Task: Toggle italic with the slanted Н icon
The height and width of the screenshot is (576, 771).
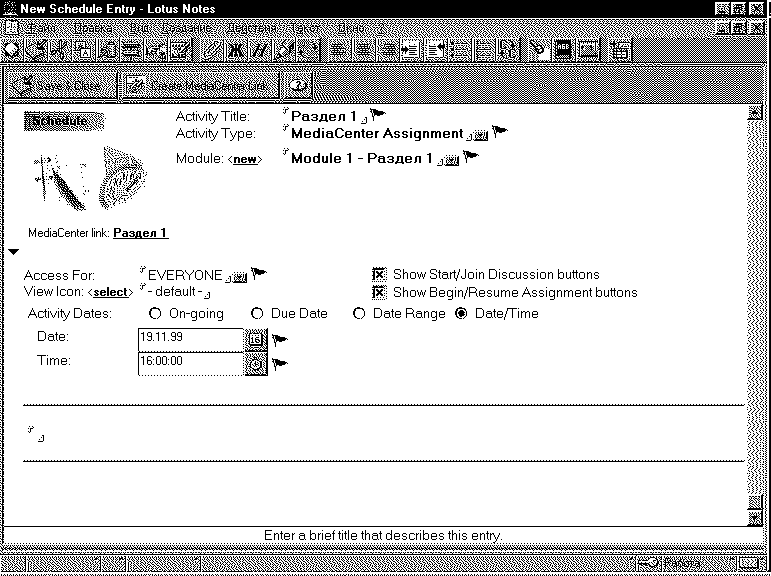Action: [259, 51]
